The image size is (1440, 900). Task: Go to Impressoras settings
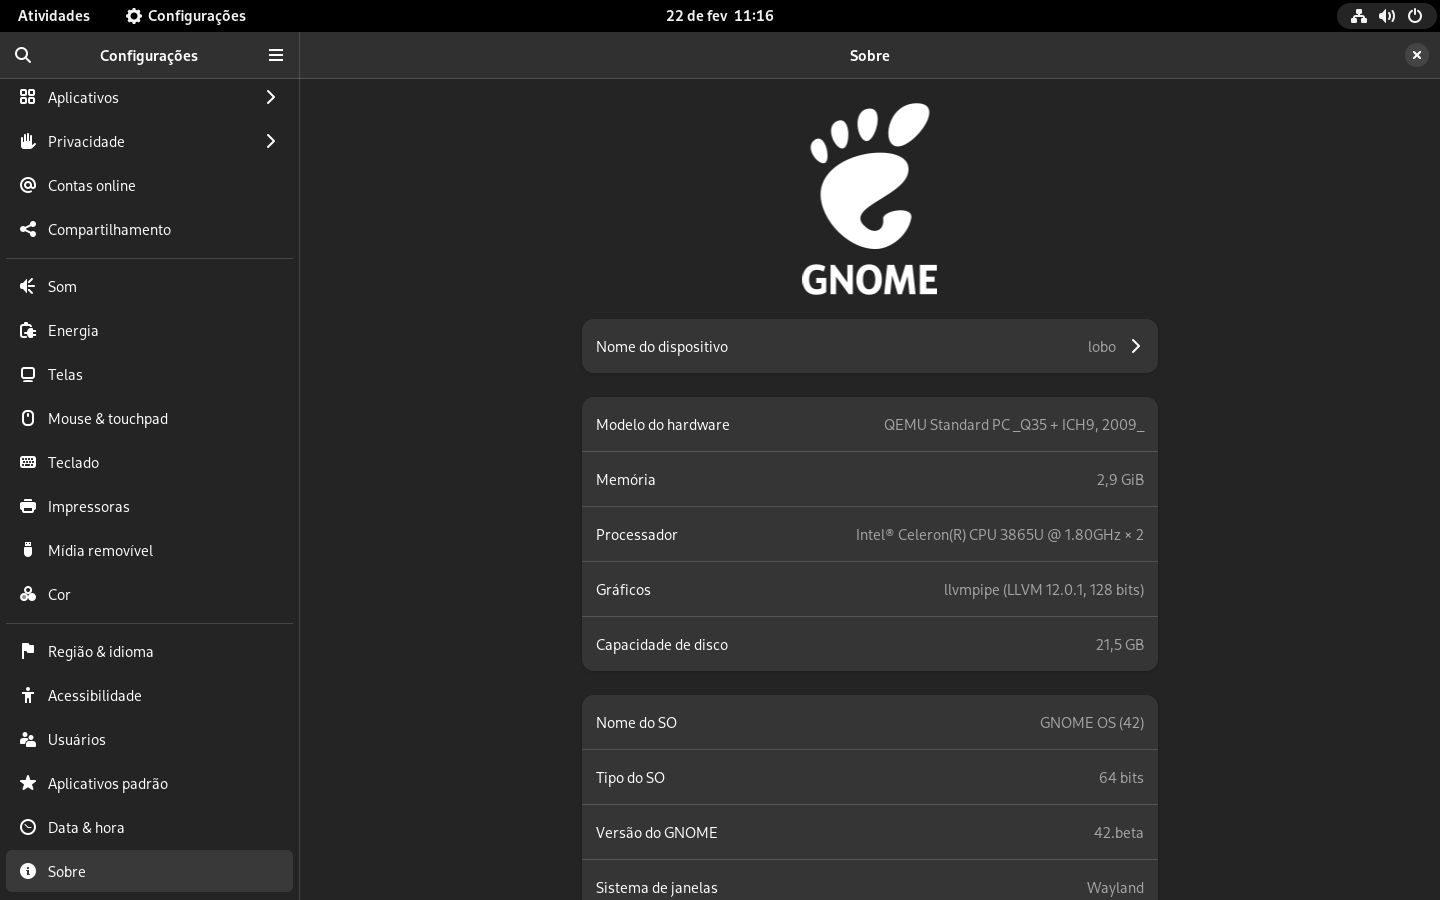(x=150, y=506)
